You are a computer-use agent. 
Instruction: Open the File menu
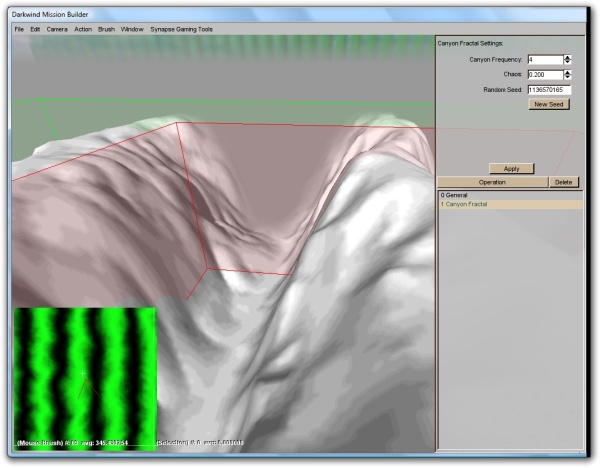coord(19,29)
